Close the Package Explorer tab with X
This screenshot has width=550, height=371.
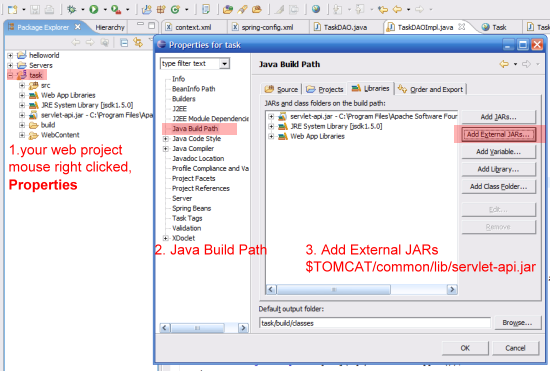pos(78,27)
